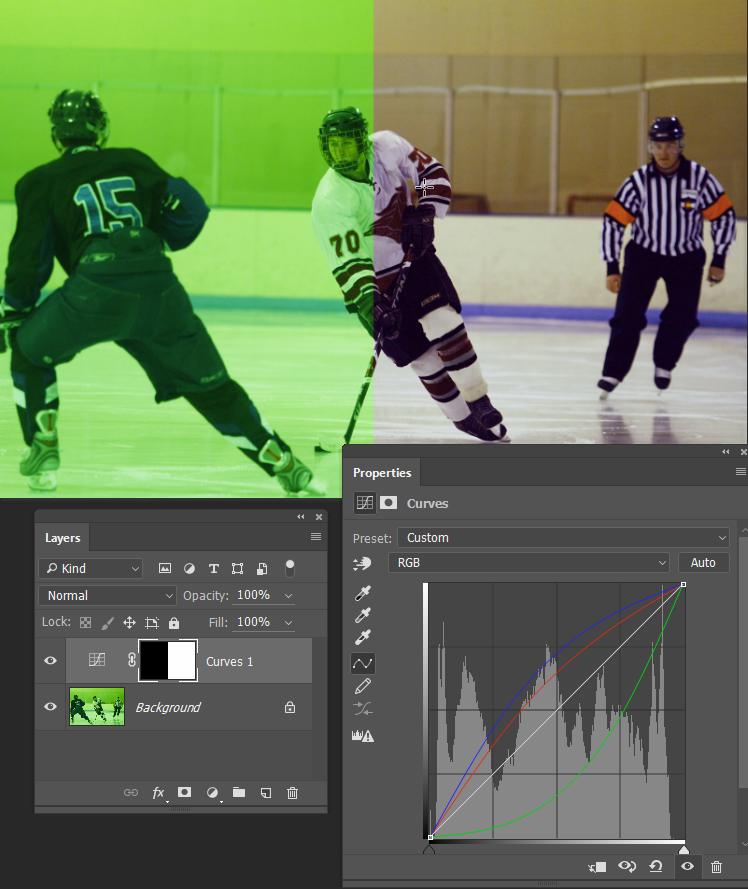Click the white point input slider
Image resolution: width=748 pixels, height=889 pixels.
(684, 849)
